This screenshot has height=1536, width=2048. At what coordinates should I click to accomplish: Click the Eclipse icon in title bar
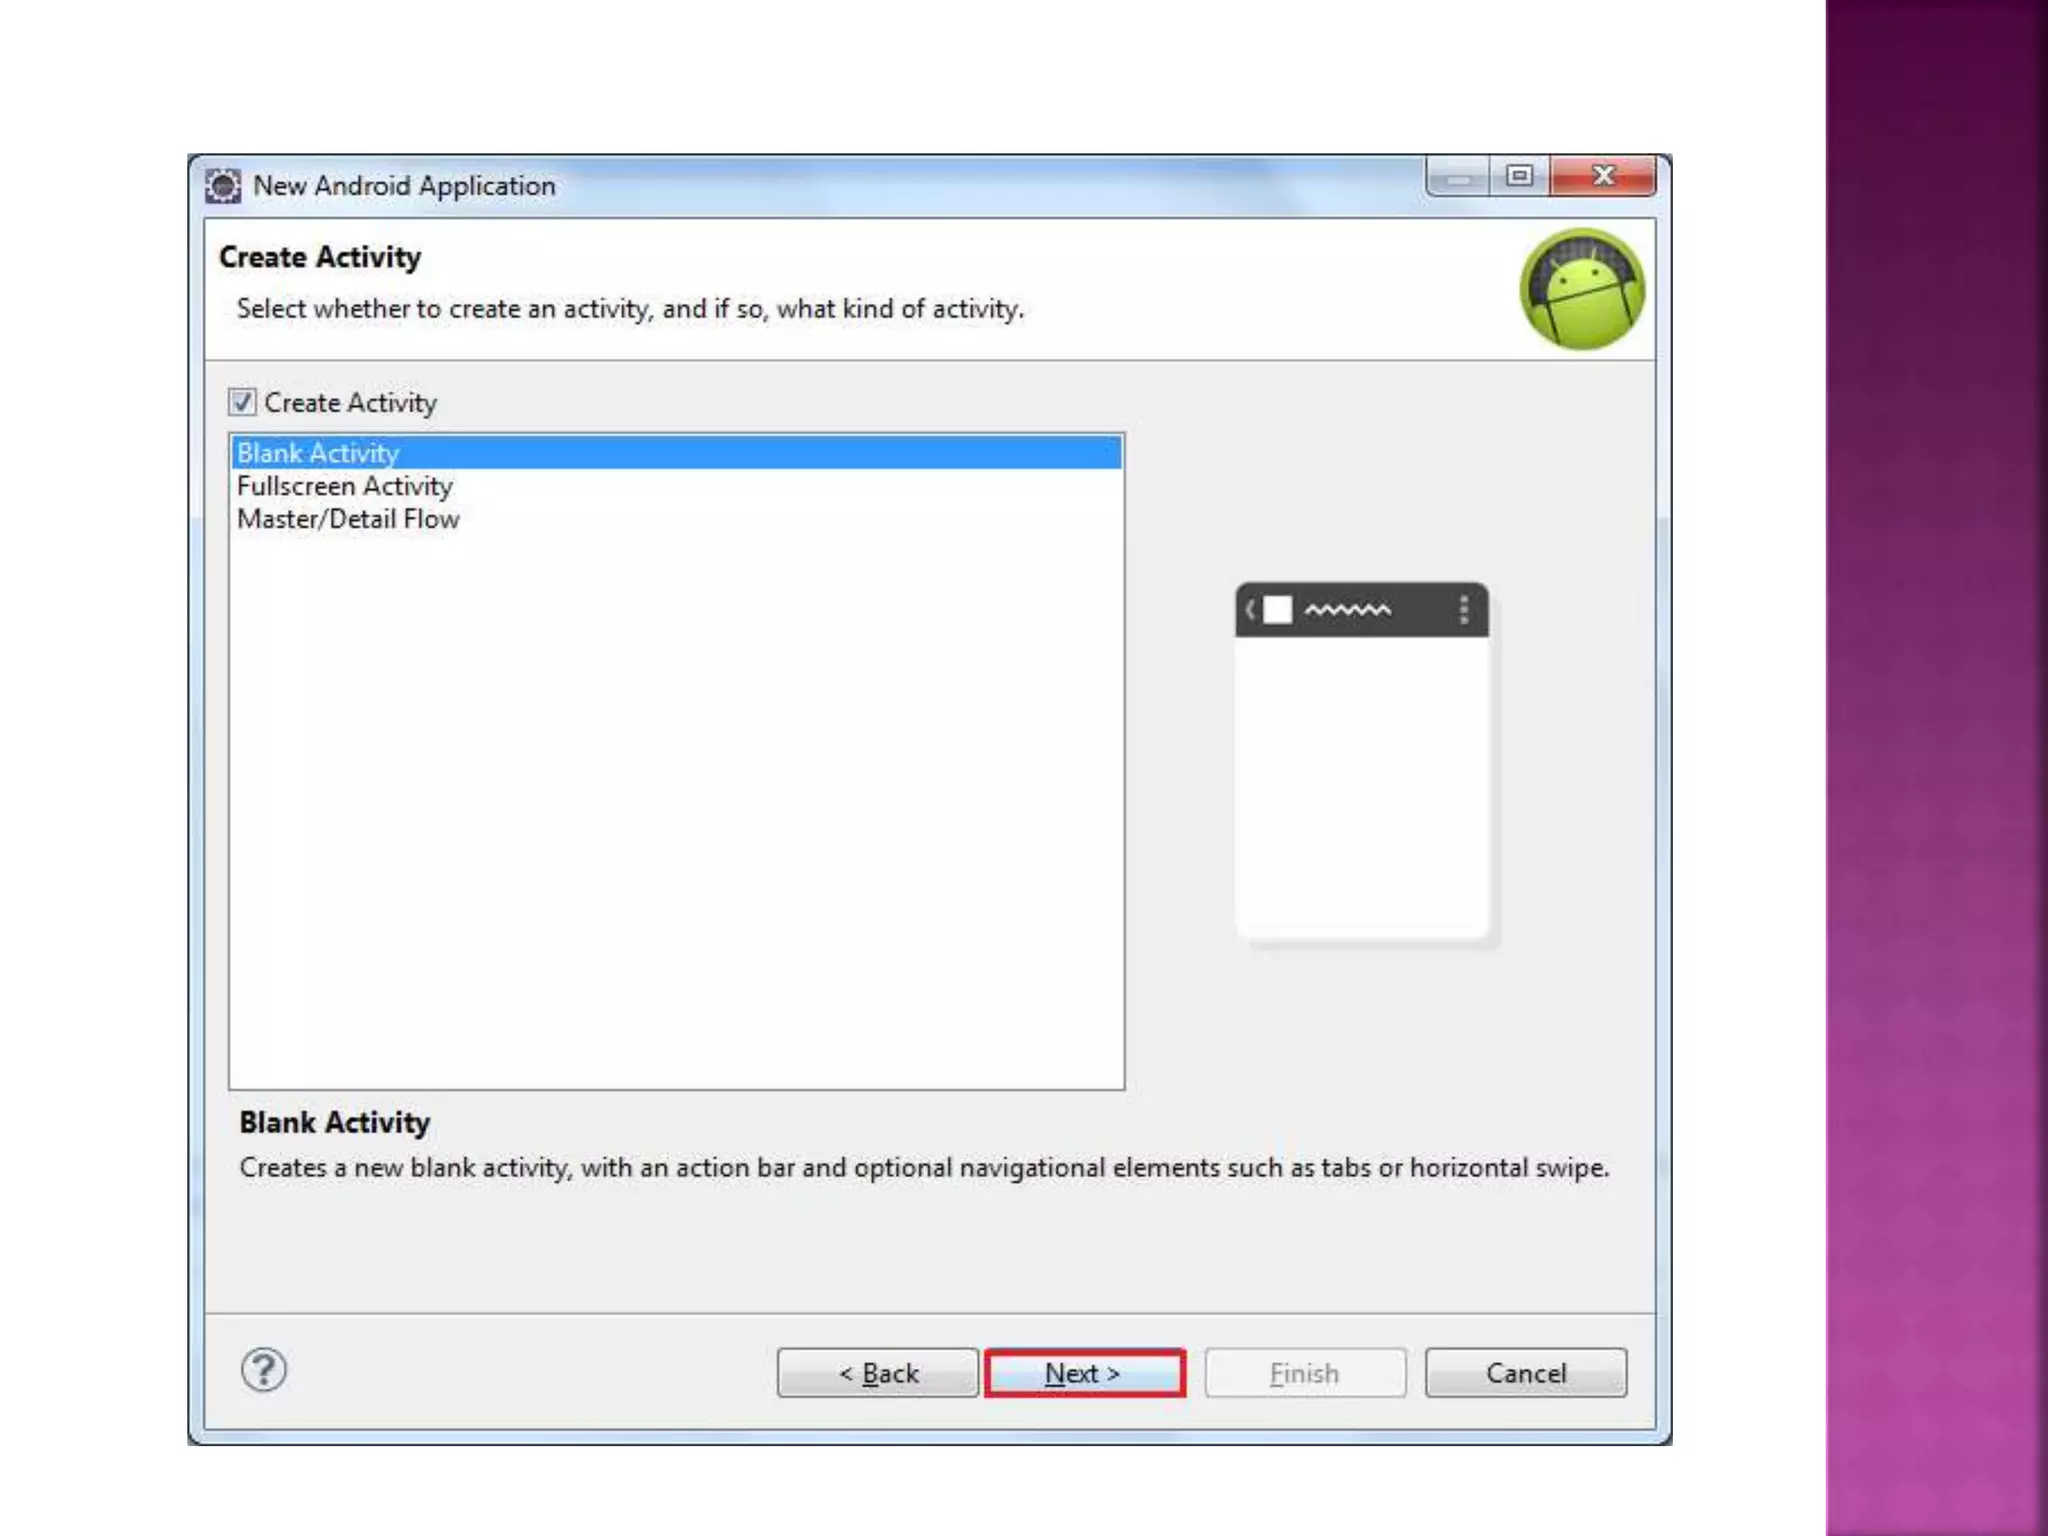click(x=223, y=186)
